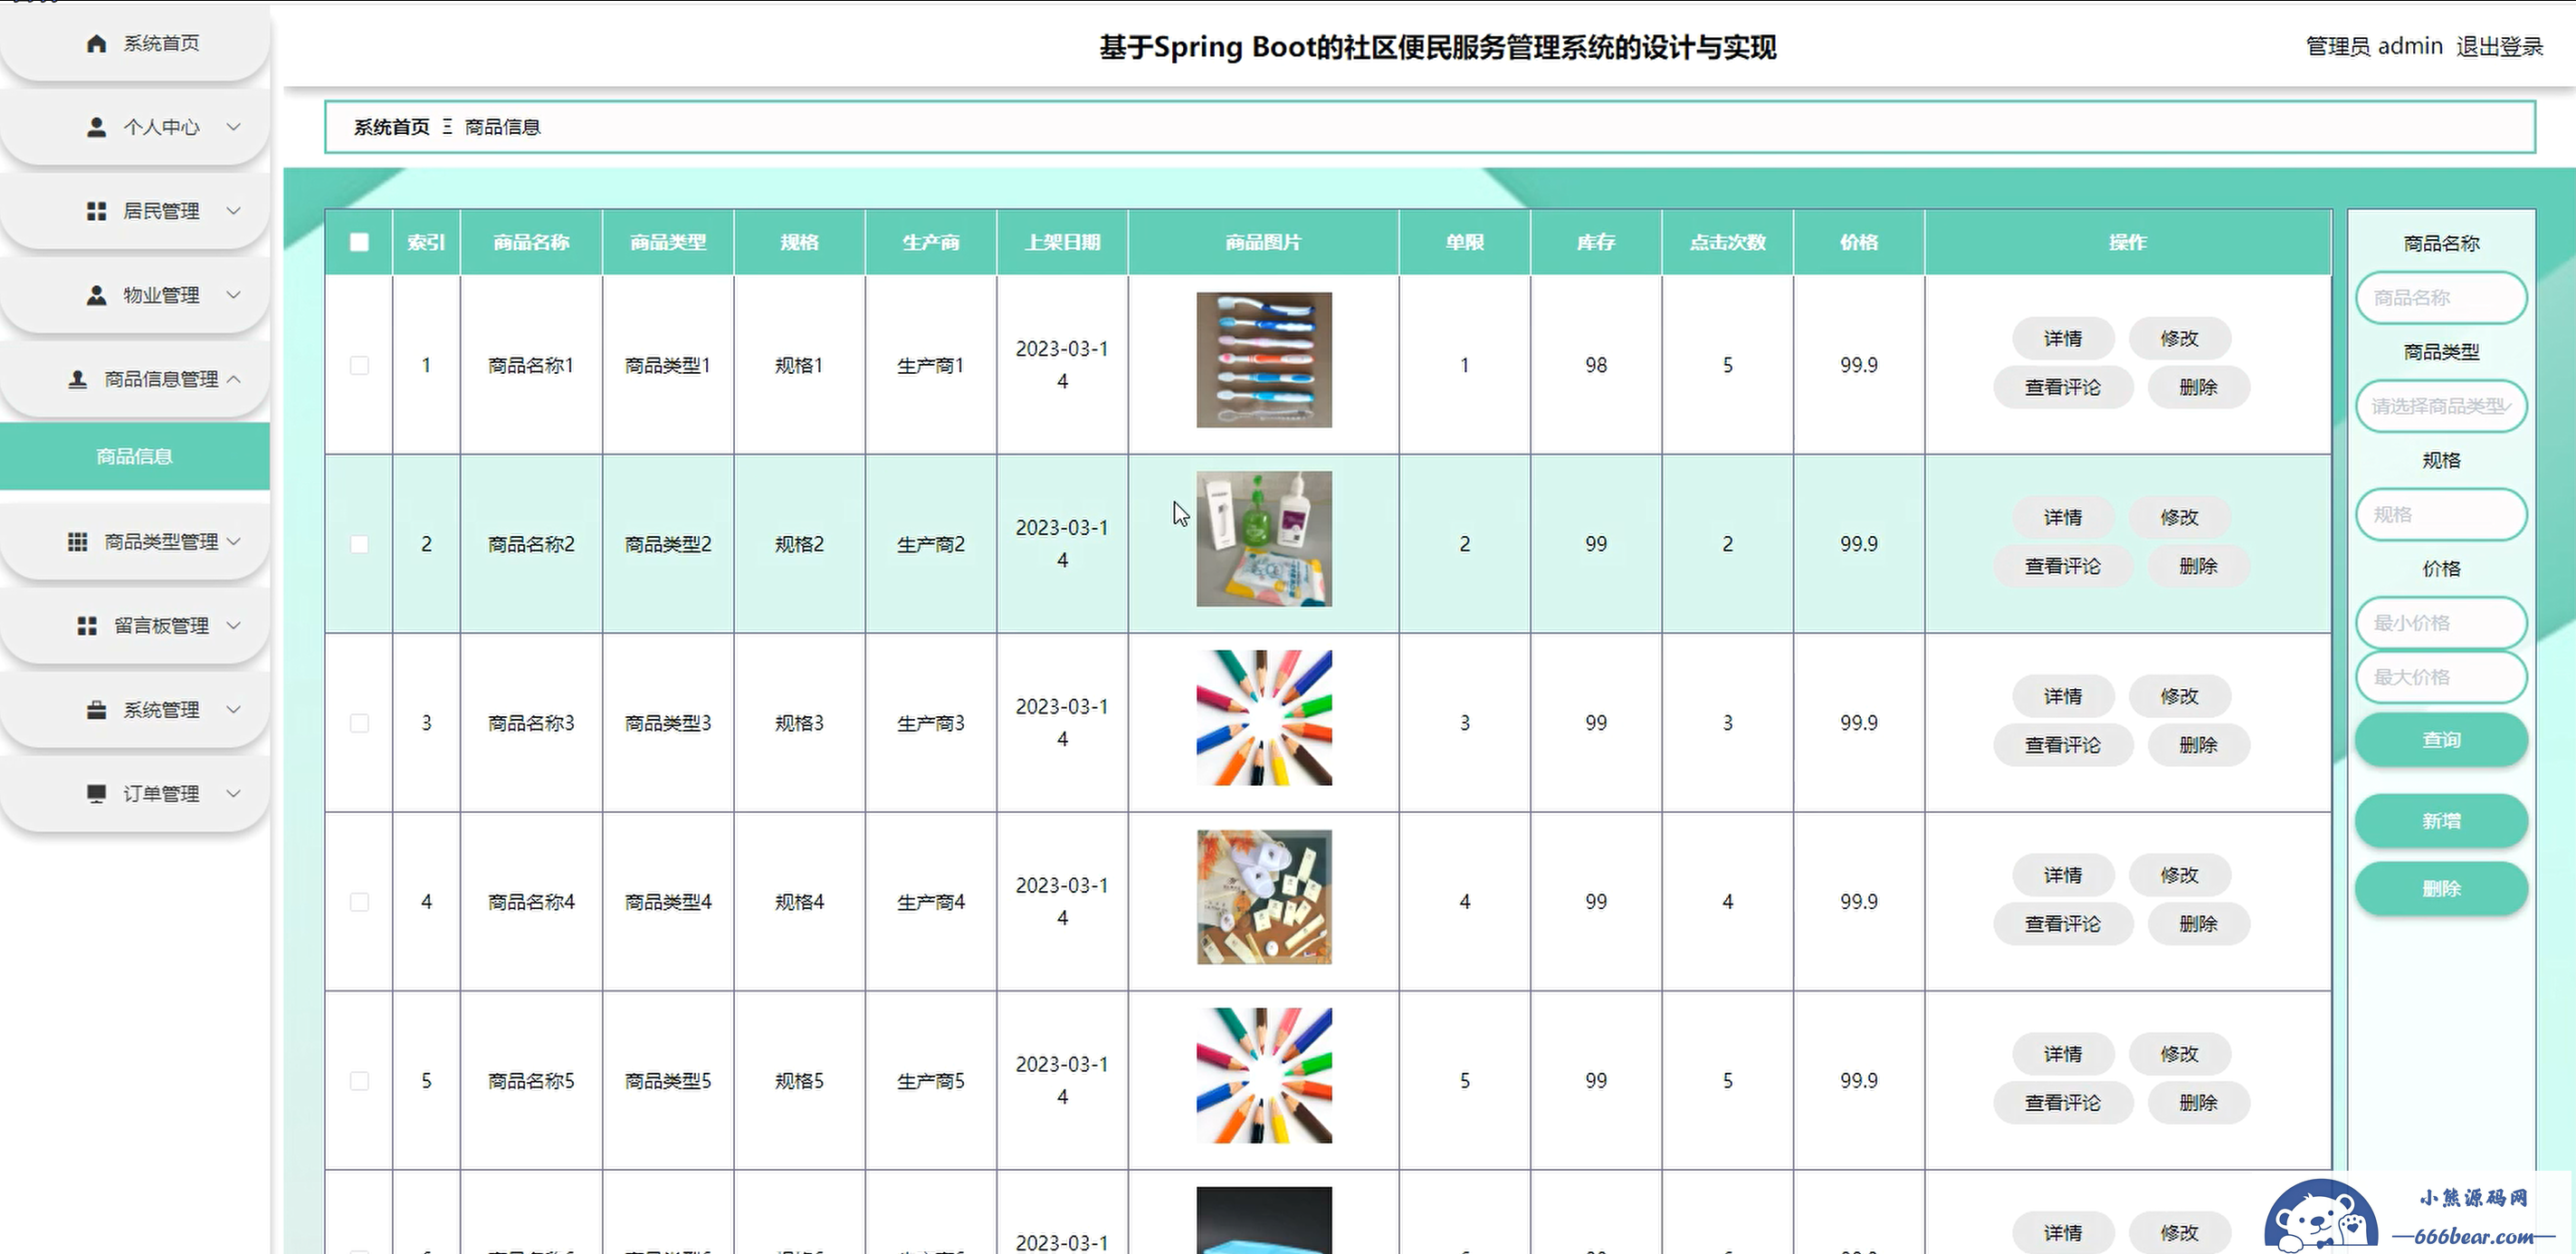
Task: Click 查看评论 for row 商品名称4
Action: [x=2063, y=924]
